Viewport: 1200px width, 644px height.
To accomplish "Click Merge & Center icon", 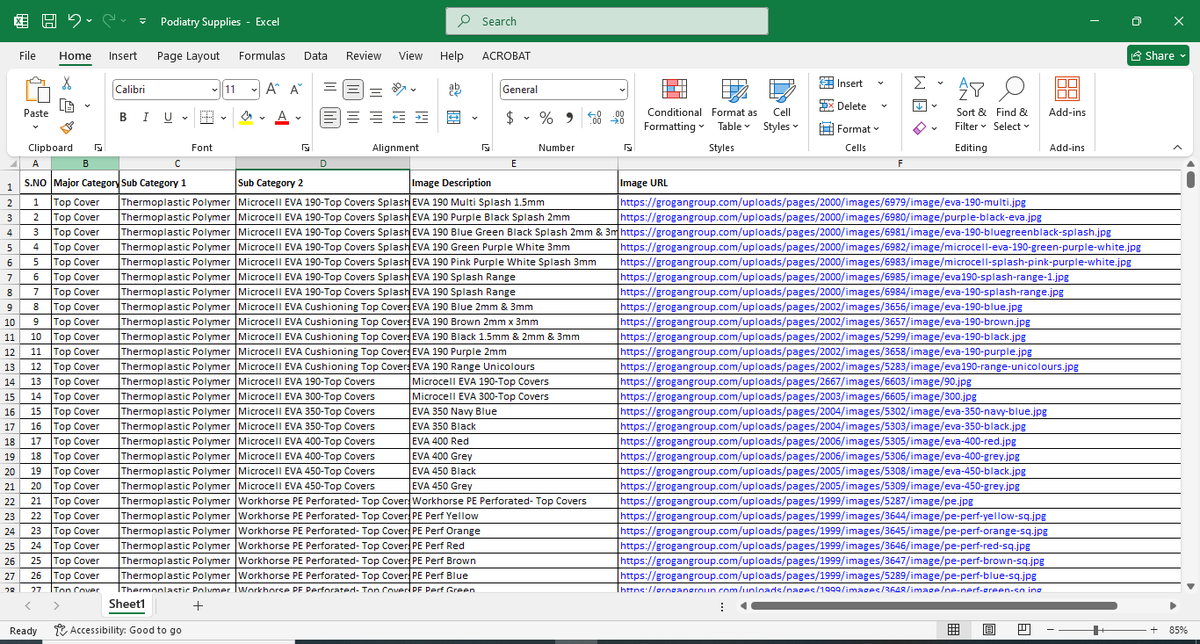I will [x=453, y=118].
